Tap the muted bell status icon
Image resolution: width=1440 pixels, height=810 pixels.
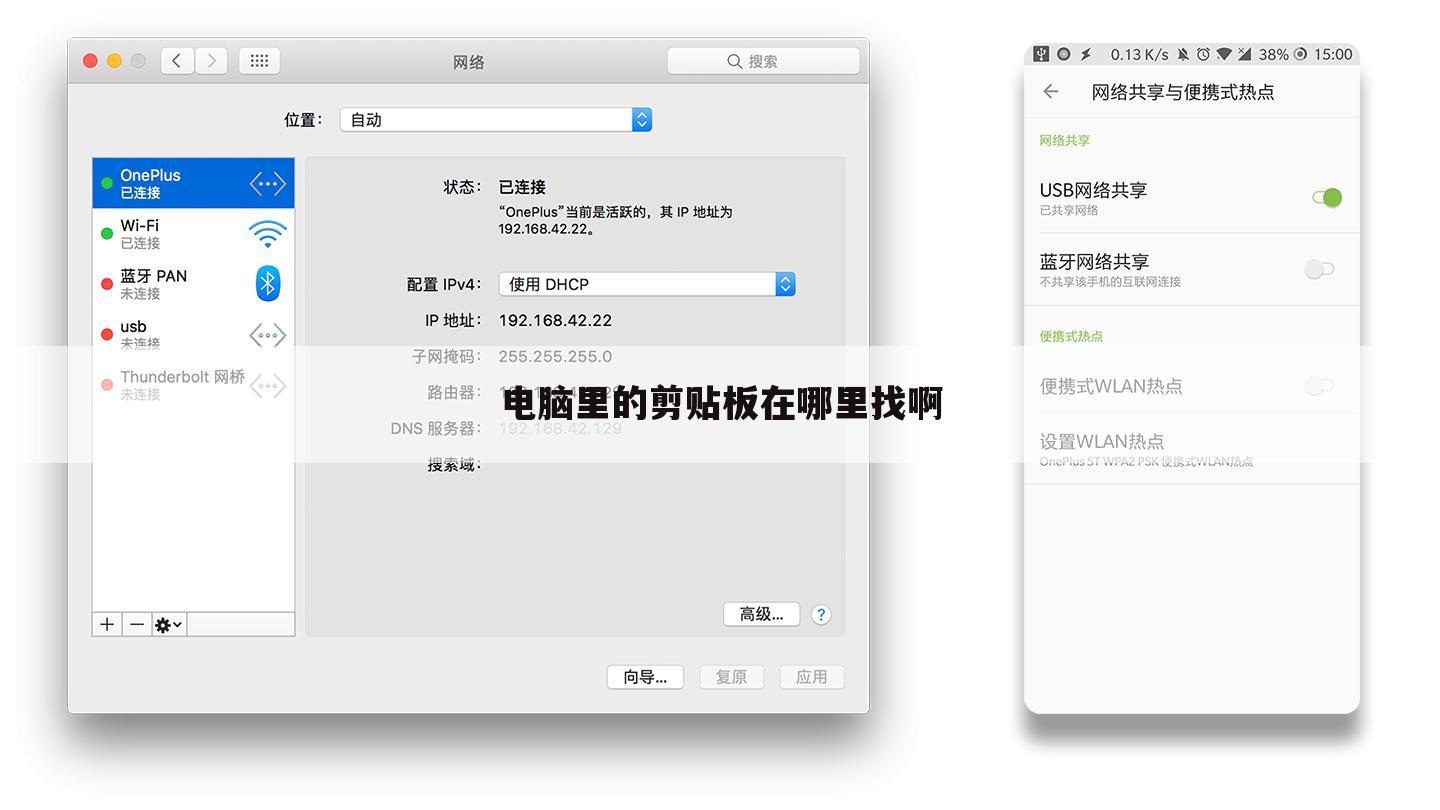pyautogui.click(x=1184, y=54)
